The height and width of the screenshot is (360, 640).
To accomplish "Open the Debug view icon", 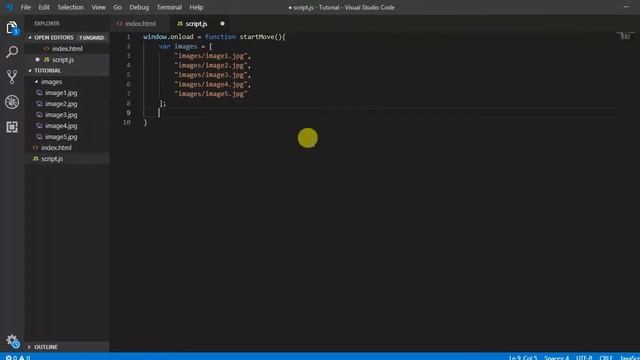I will (x=12, y=102).
